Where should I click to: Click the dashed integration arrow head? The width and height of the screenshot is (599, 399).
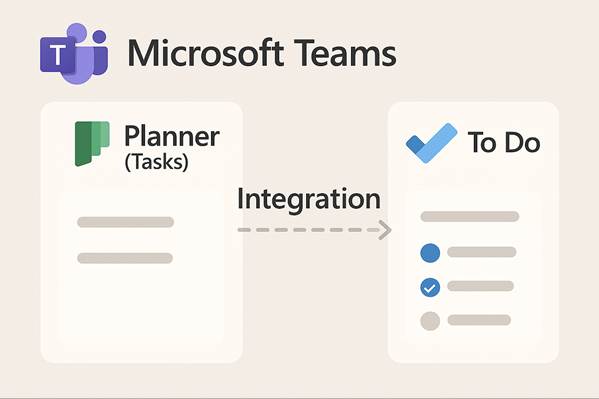(385, 230)
